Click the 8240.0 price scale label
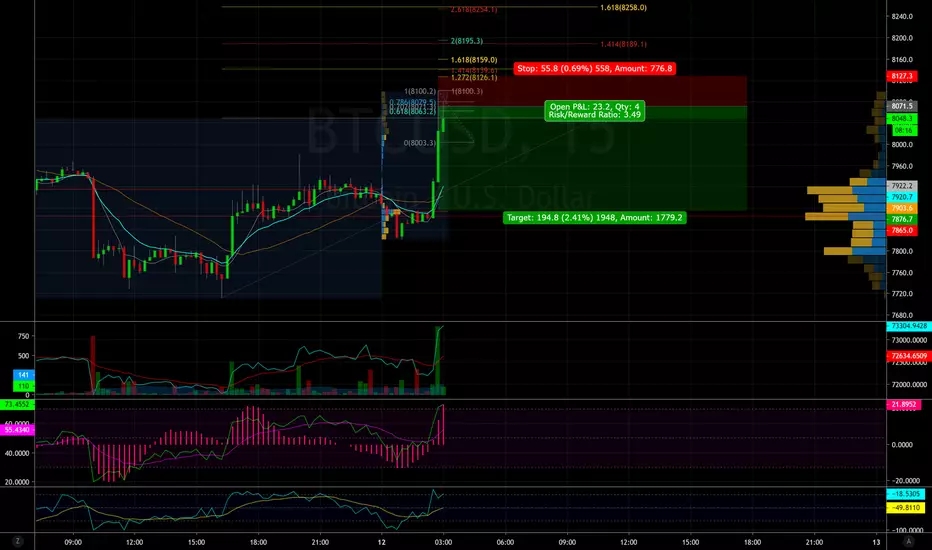Screen dimensions: 932x550 coord(902,17)
